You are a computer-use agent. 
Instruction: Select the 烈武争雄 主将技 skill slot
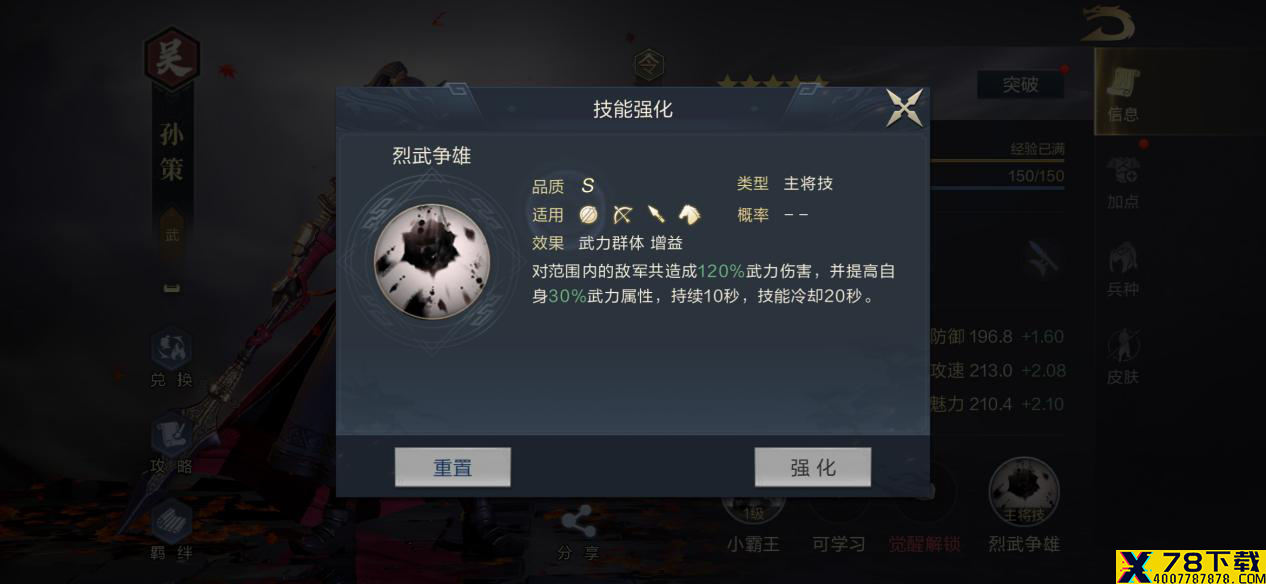[x=1024, y=505]
